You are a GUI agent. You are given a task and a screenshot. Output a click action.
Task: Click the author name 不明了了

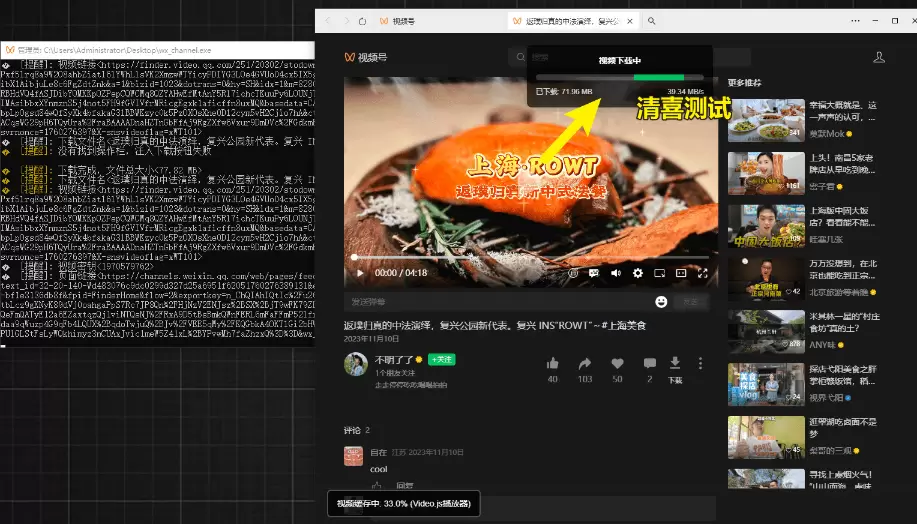tap(394, 360)
